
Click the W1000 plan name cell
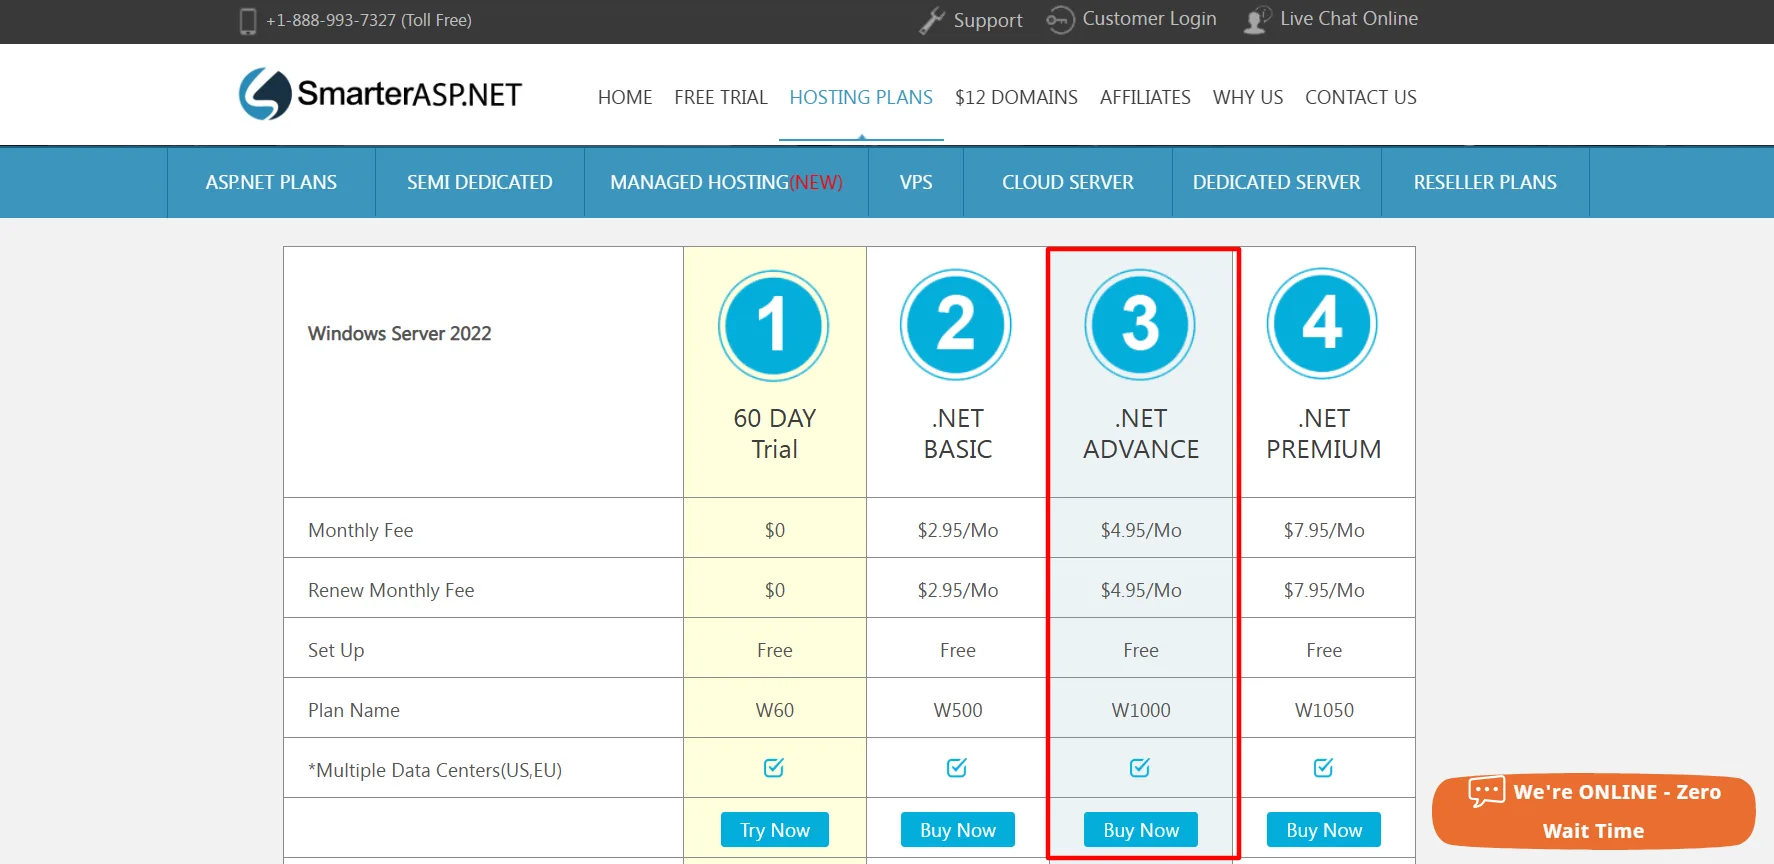[x=1141, y=710]
